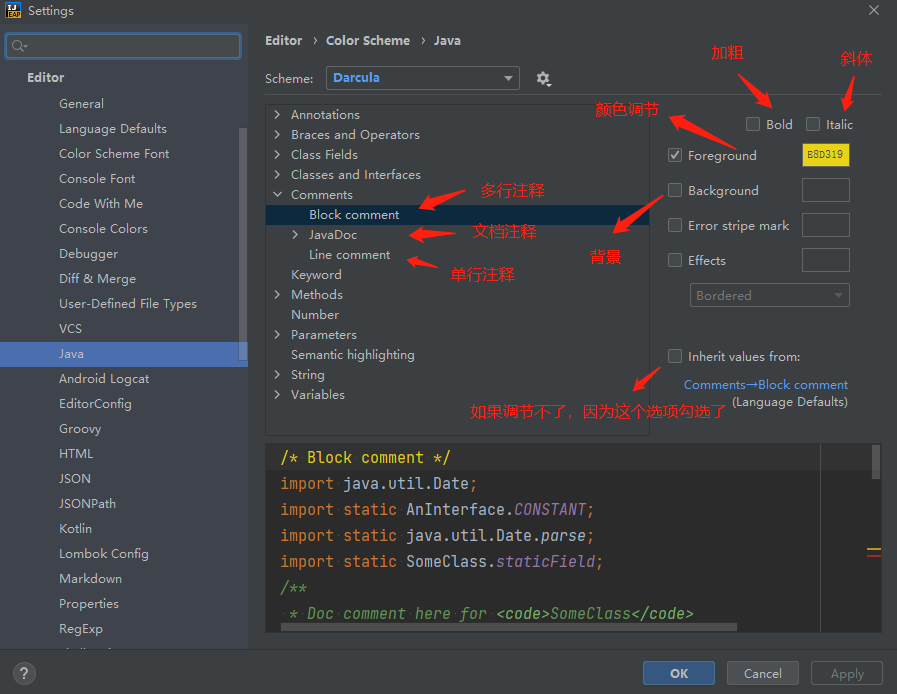The image size is (897, 694).
Task: Expand the JavaDoc subnode
Action: (295, 235)
